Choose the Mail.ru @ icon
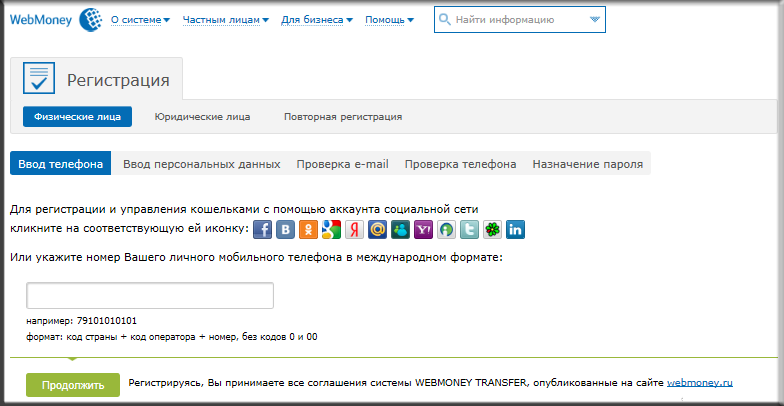Viewport: 784px width, 406px height. 378,230
